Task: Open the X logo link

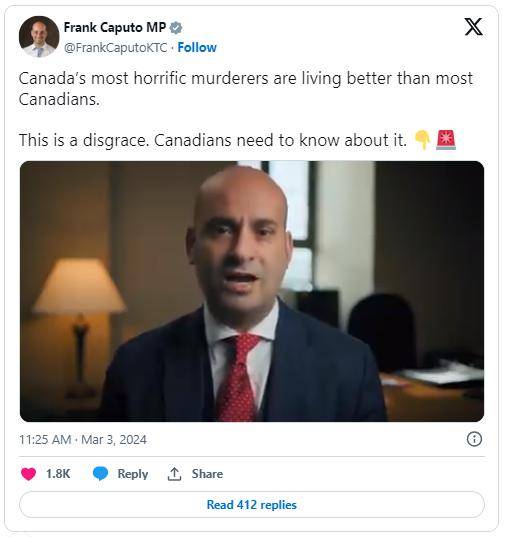Action: click(x=473, y=27)
